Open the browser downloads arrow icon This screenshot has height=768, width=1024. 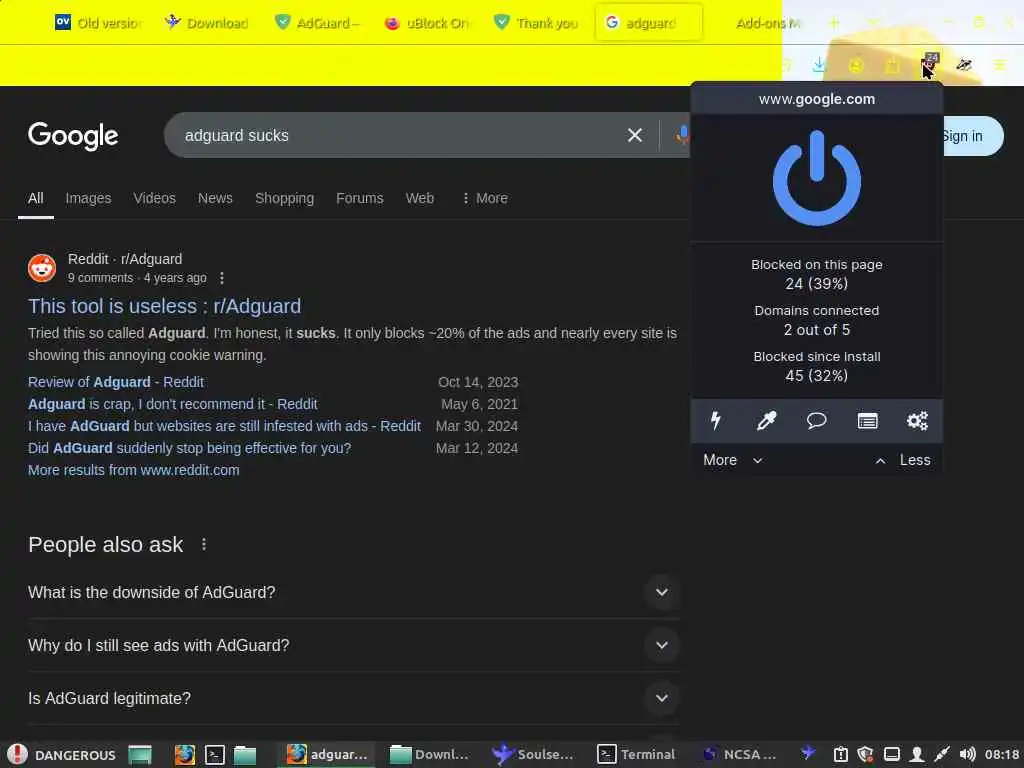point(819,65)
